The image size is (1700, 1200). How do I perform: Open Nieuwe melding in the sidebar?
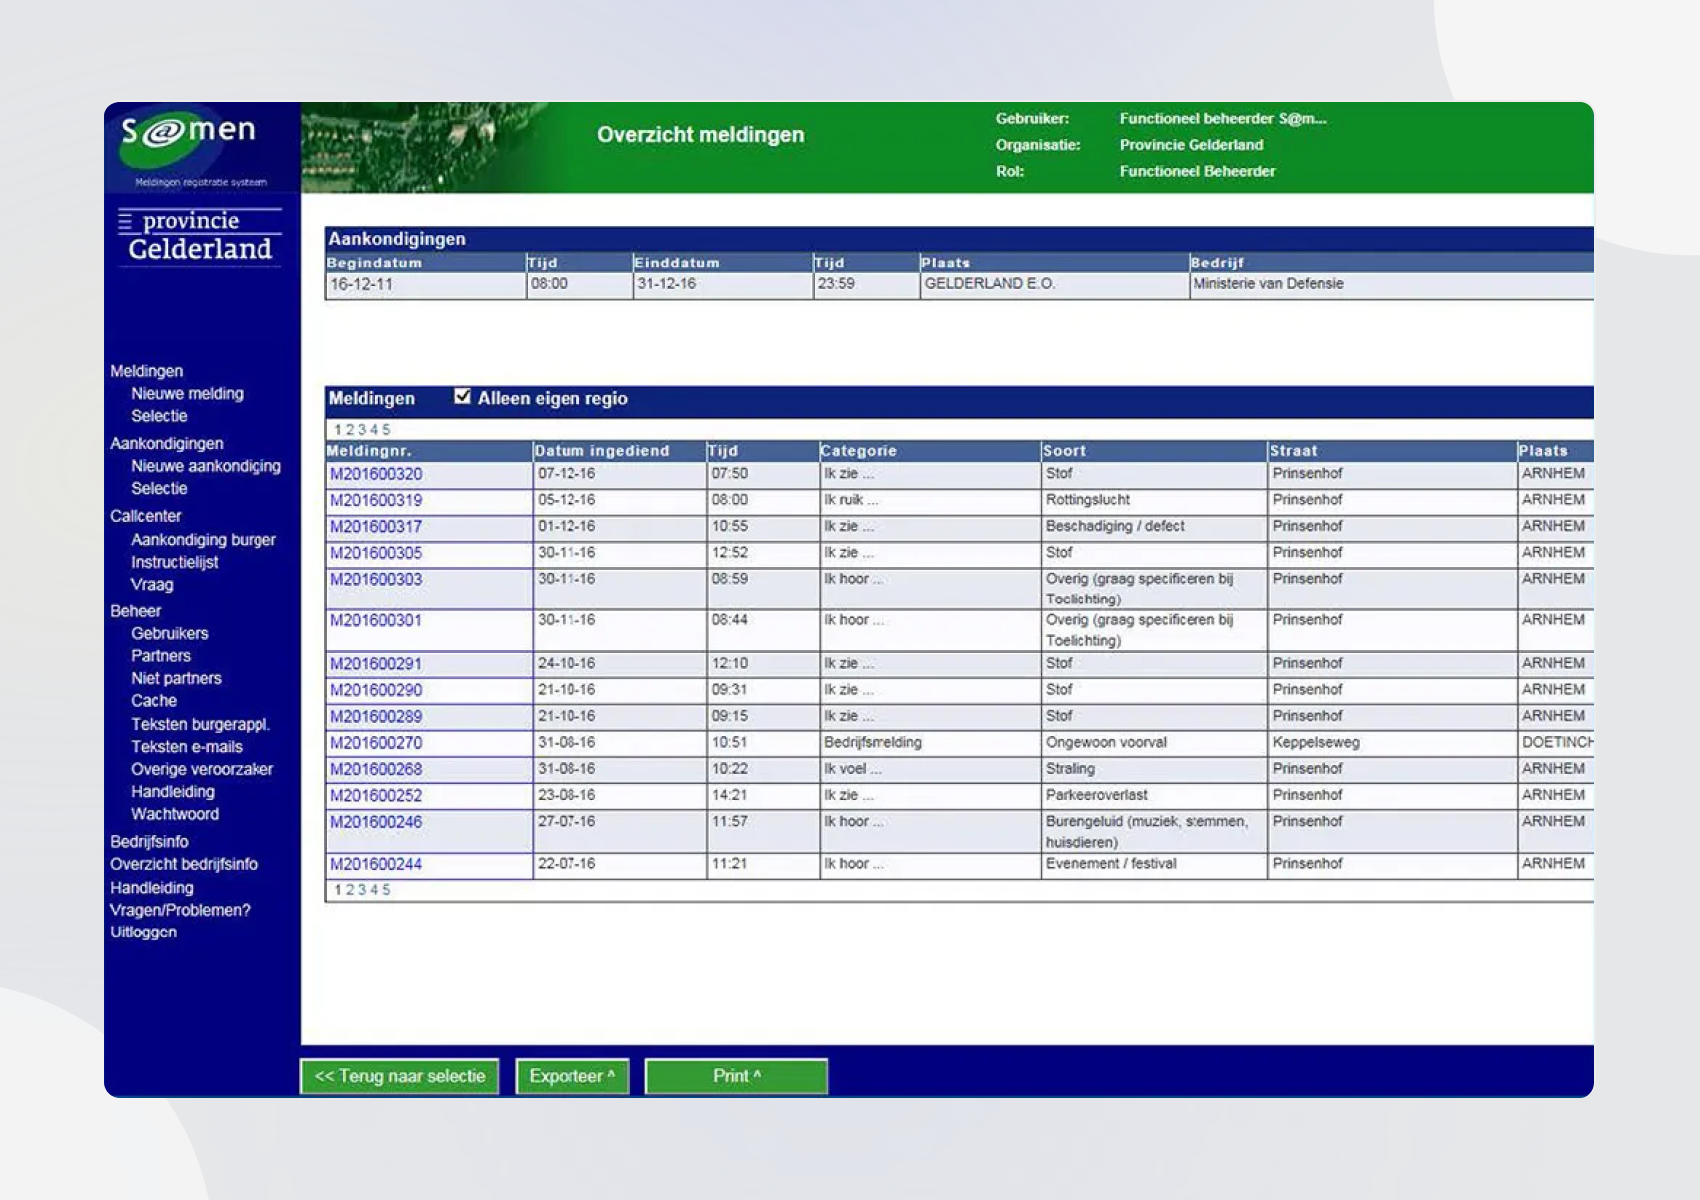(x=187, y=394)
